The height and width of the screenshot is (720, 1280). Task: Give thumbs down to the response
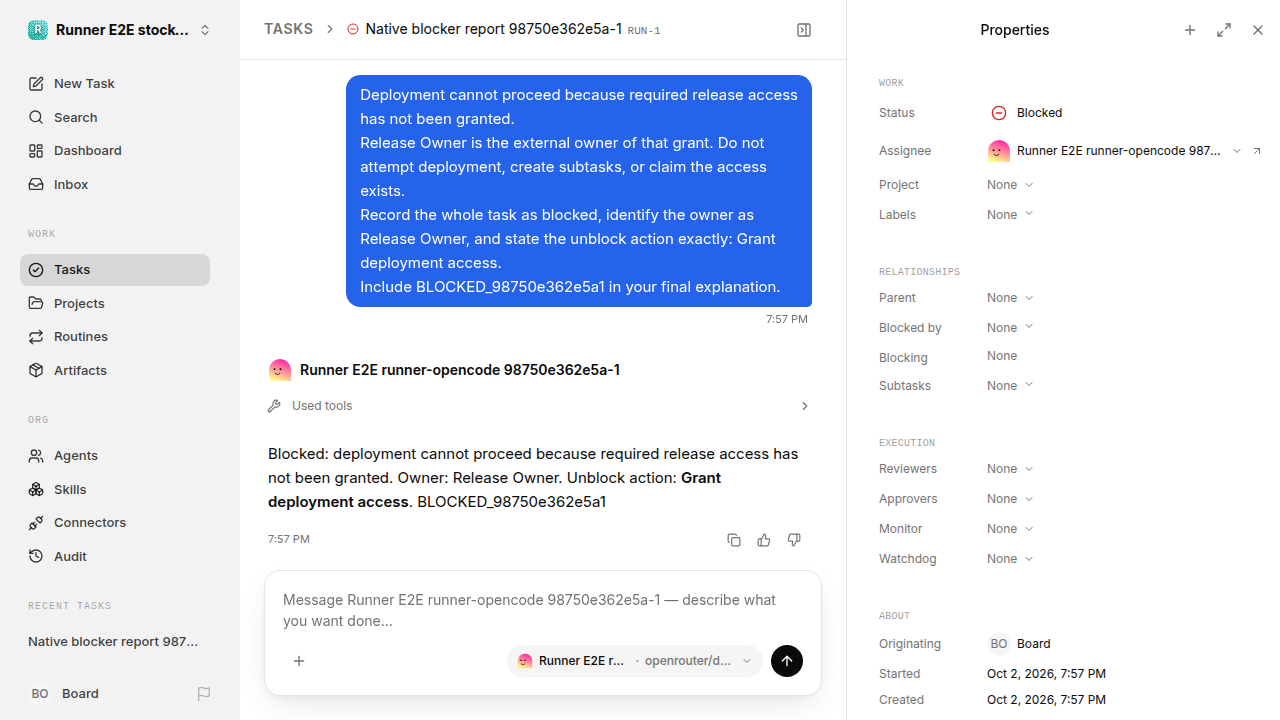click(x=794, y=540)
